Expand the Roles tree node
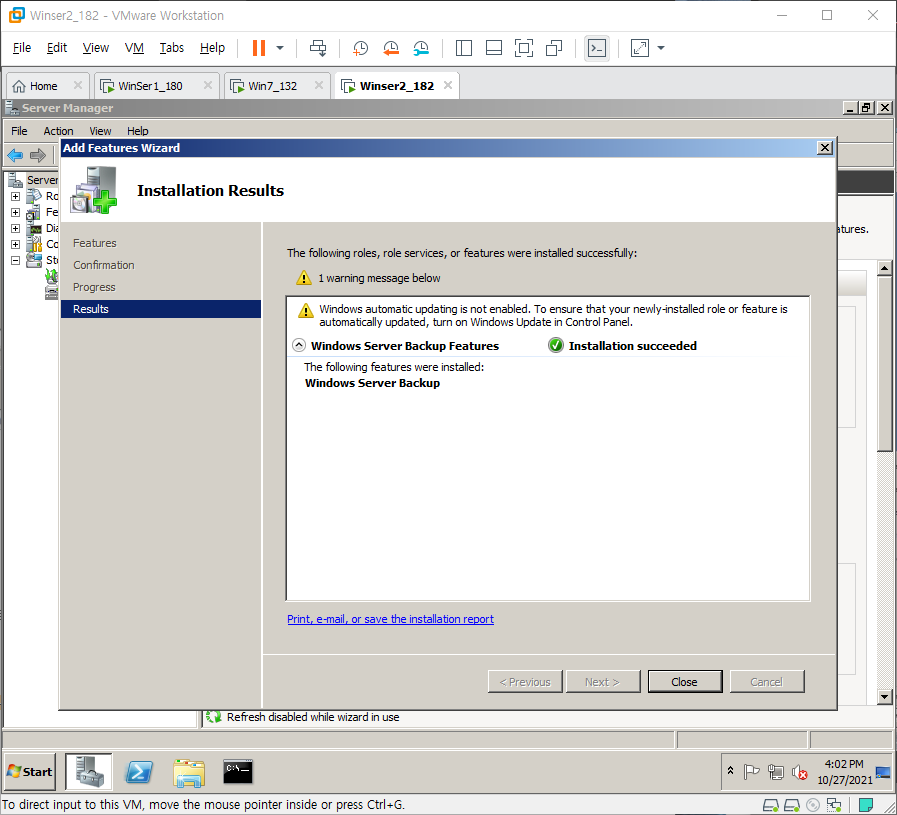The width and height of the screenshot is (897, 815). [15, 196]
